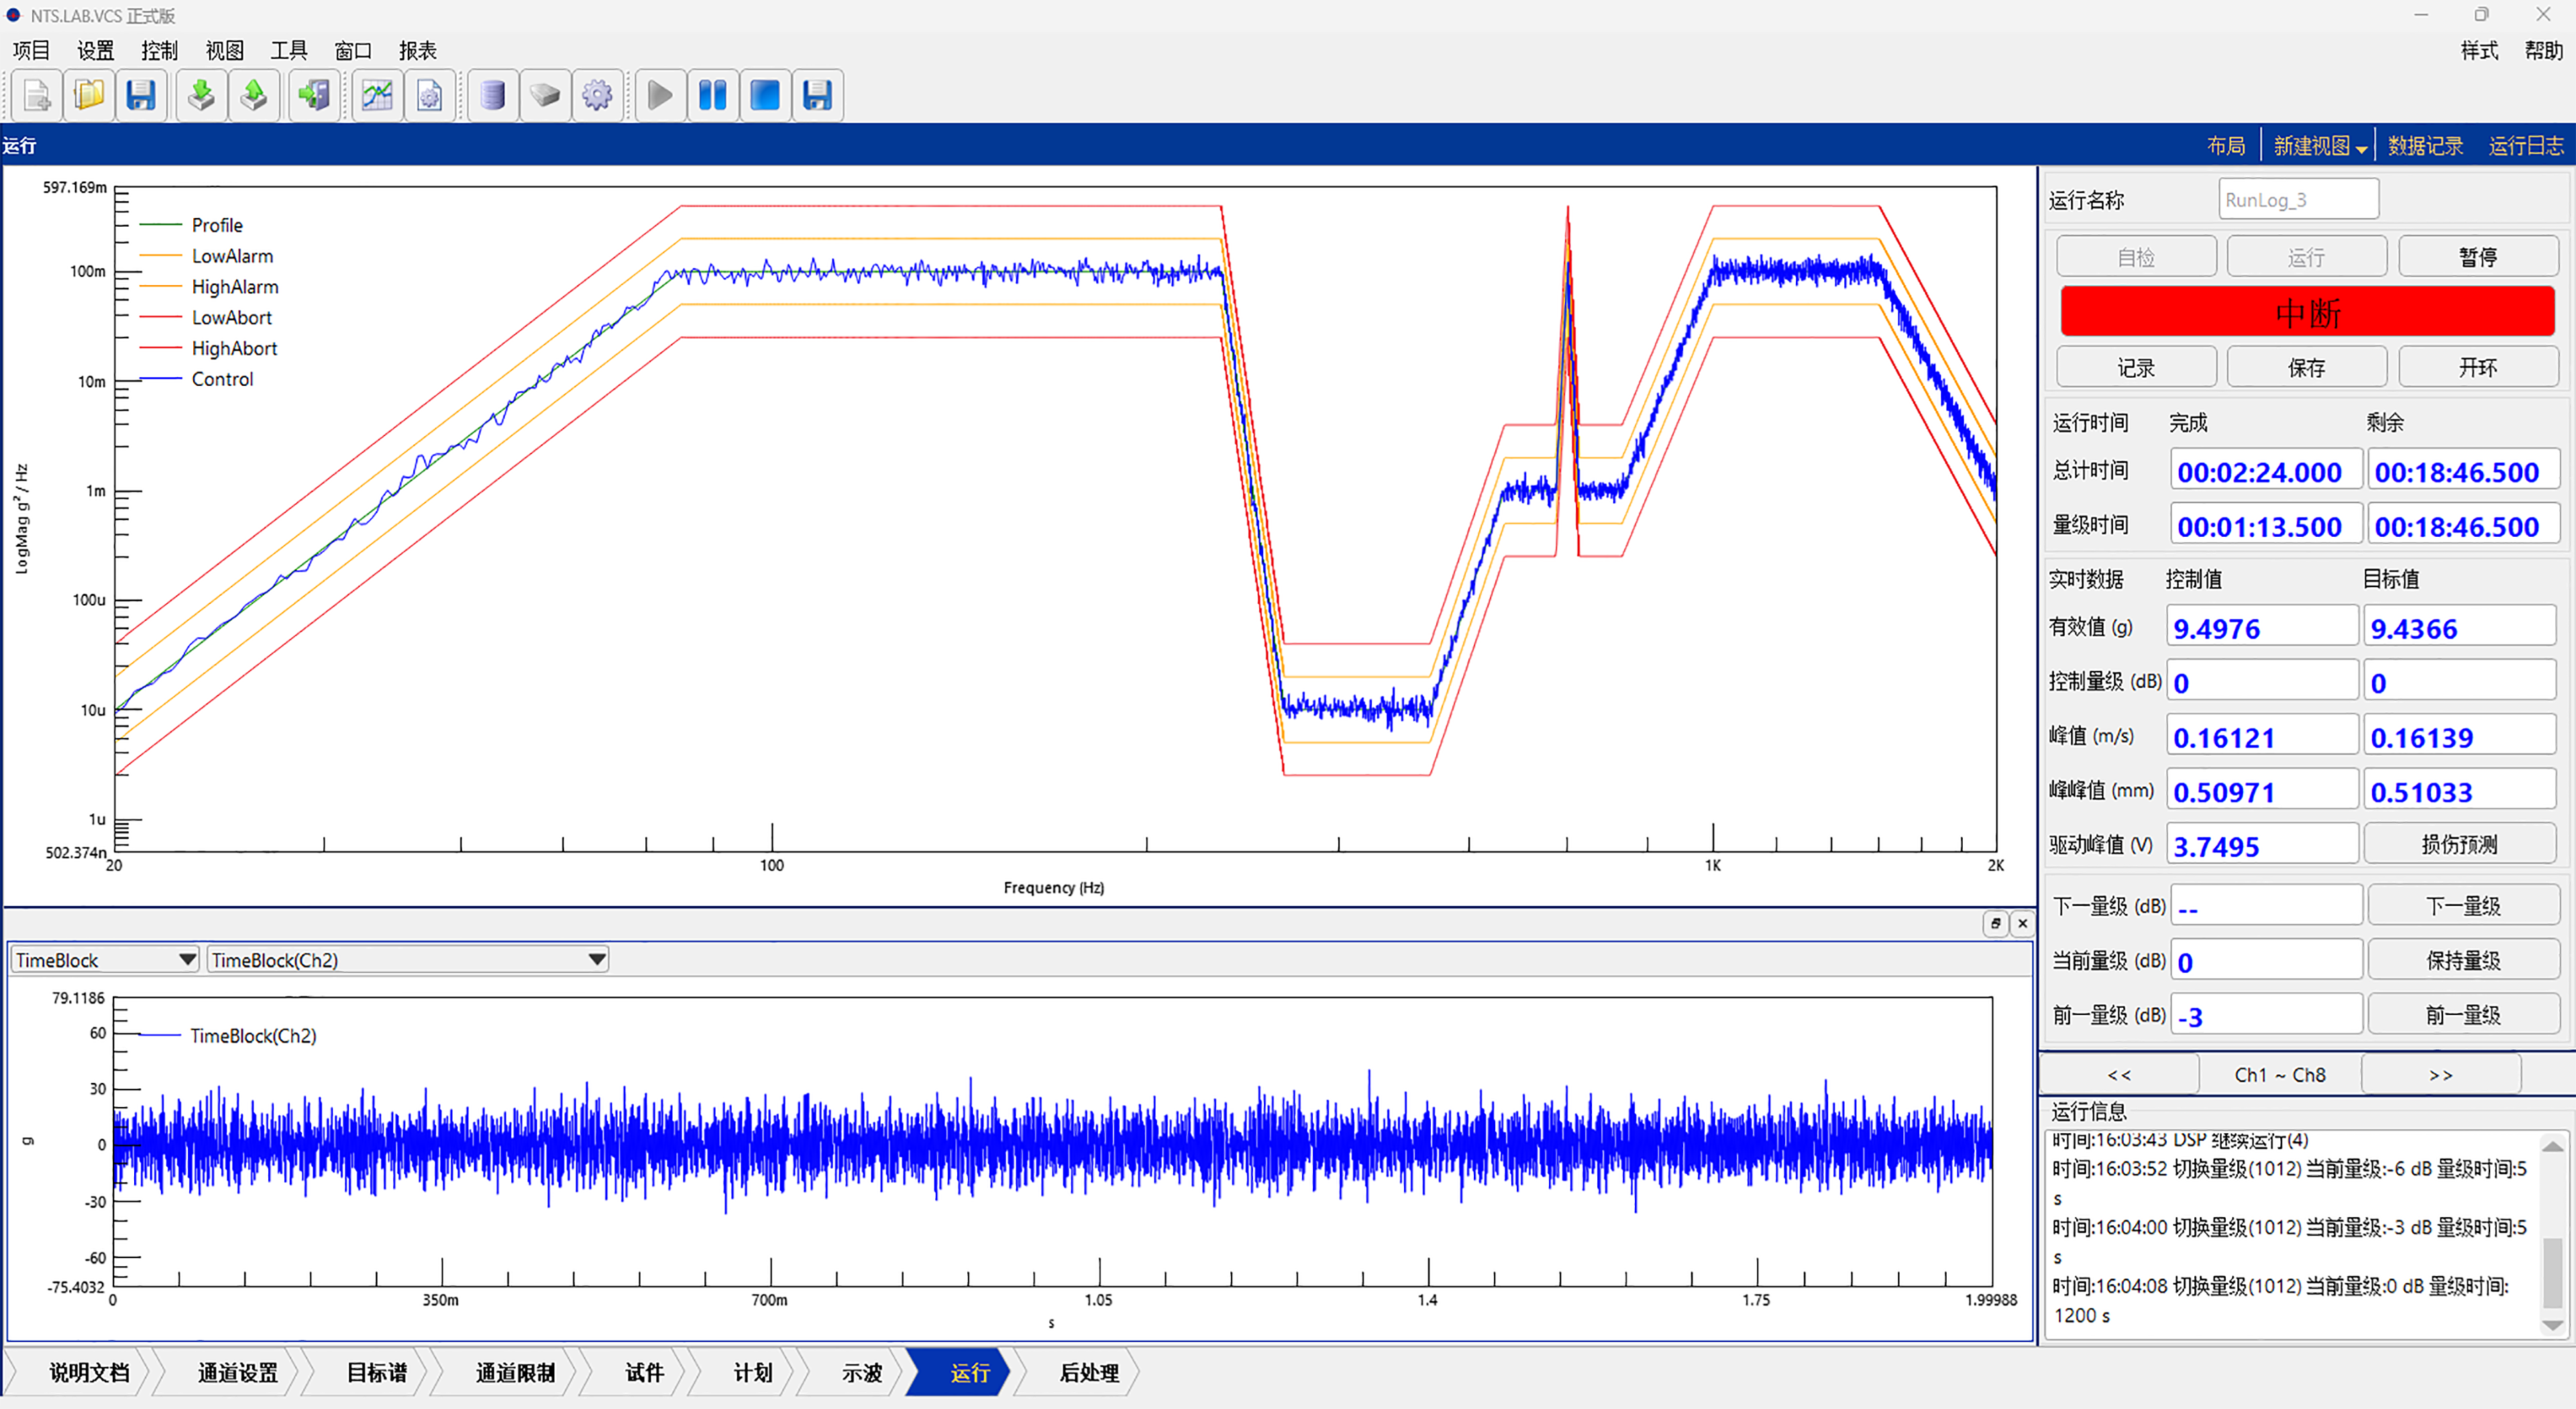Click the 运行信息 log scrollbar down arrow
2576x1409 pixels.
pyautogui.click(x=2553, y=1325)
